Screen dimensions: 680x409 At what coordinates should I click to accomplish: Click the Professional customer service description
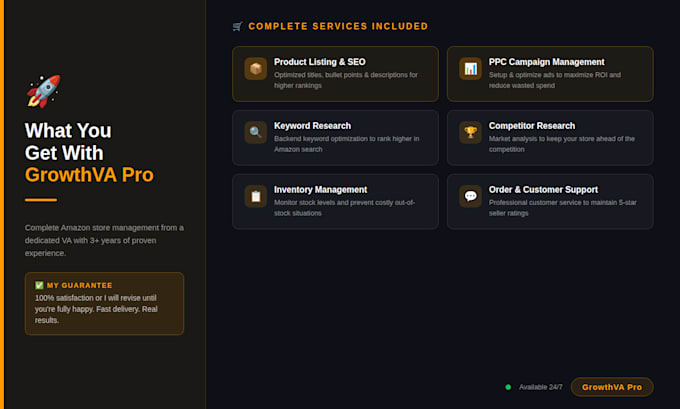click(x=562, y=208)
